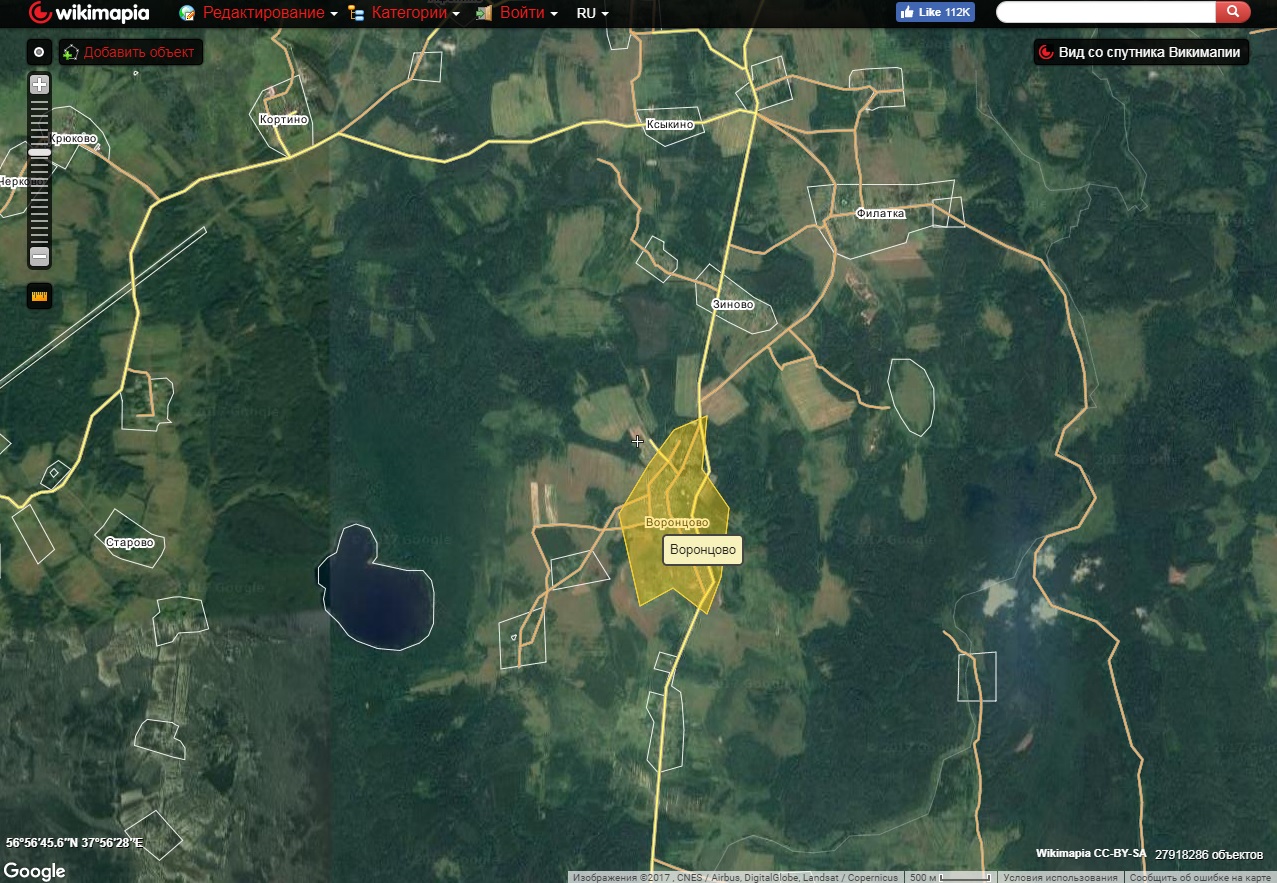Click the zoom out minus button
This screenshot has width=1277, height=883.
pos(39,257)
